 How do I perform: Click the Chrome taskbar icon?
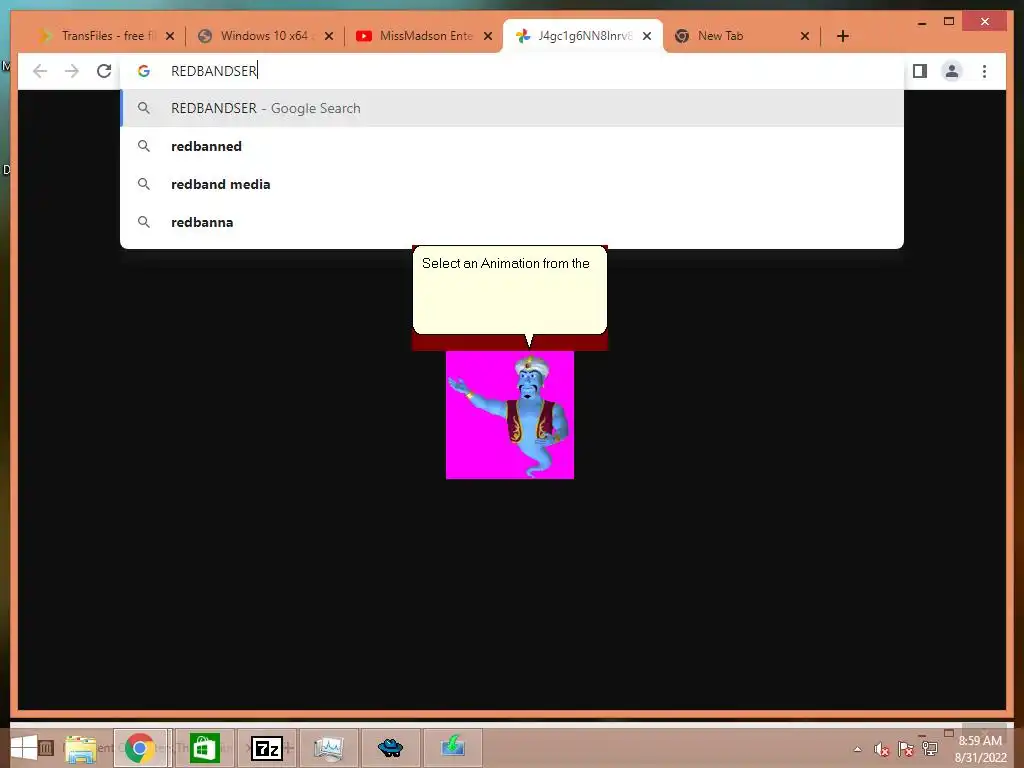(140, 748)
